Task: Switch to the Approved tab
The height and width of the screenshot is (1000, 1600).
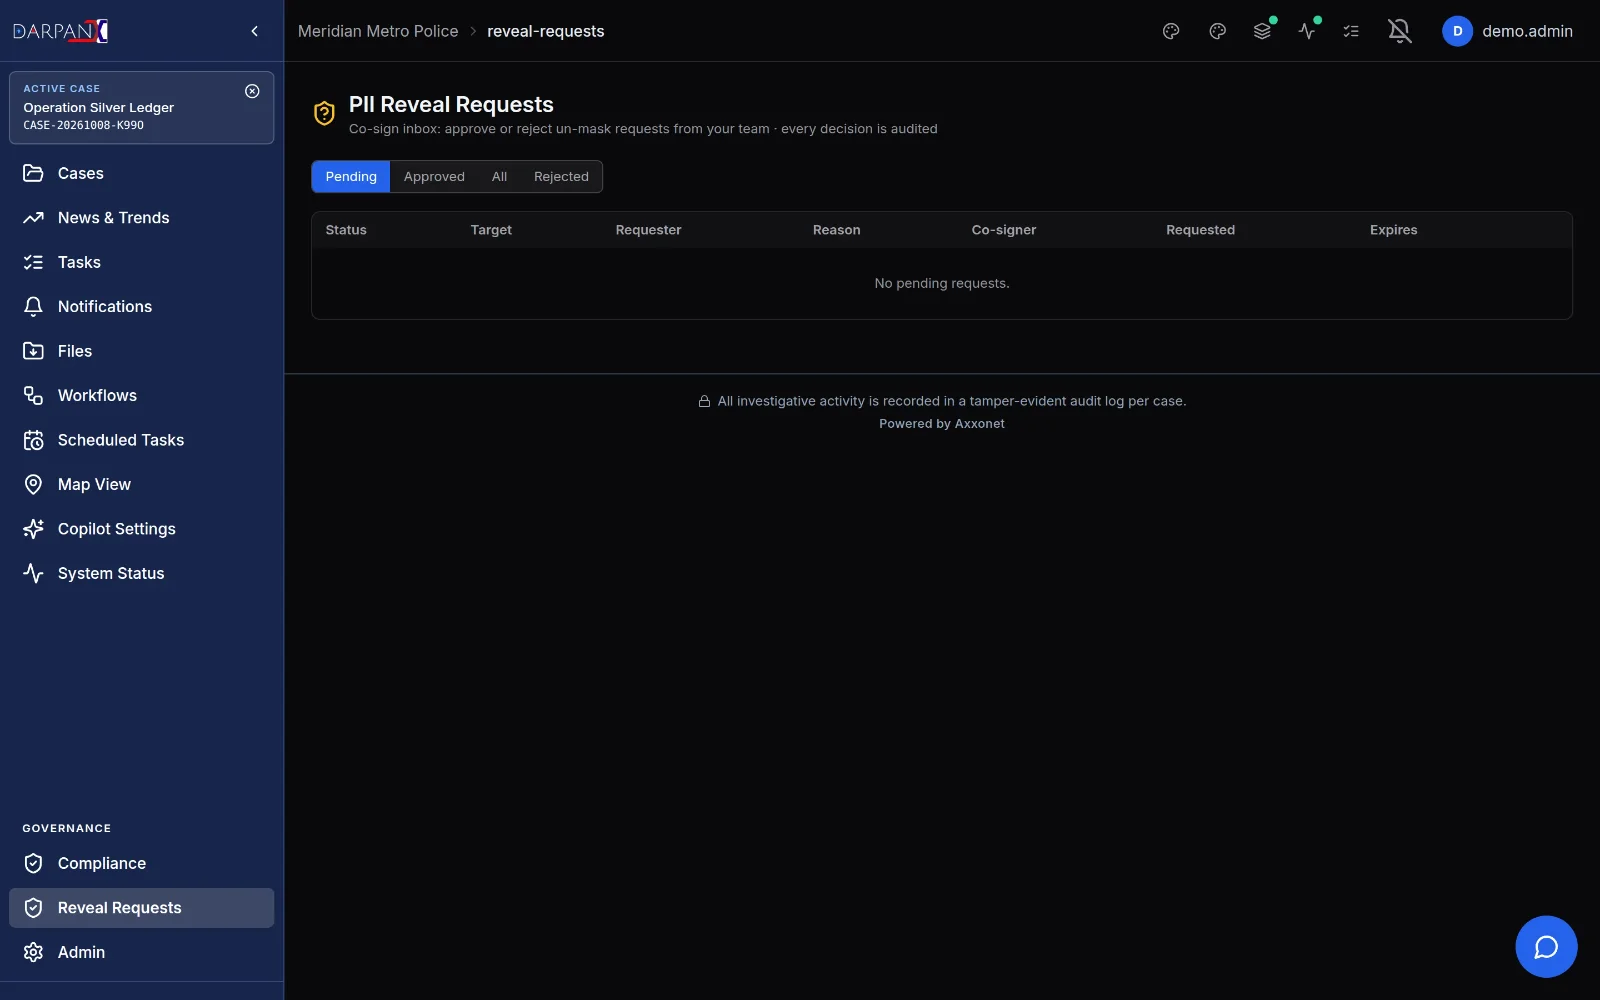Action: 434,177
